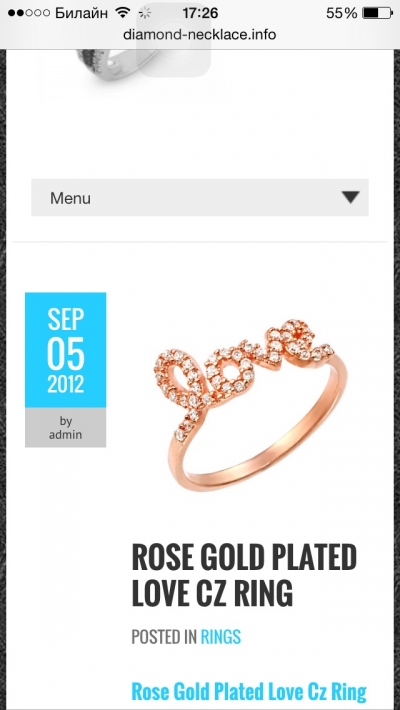
Task: Tap the Sep 05 2012 date badge
Action: (66, 350)
